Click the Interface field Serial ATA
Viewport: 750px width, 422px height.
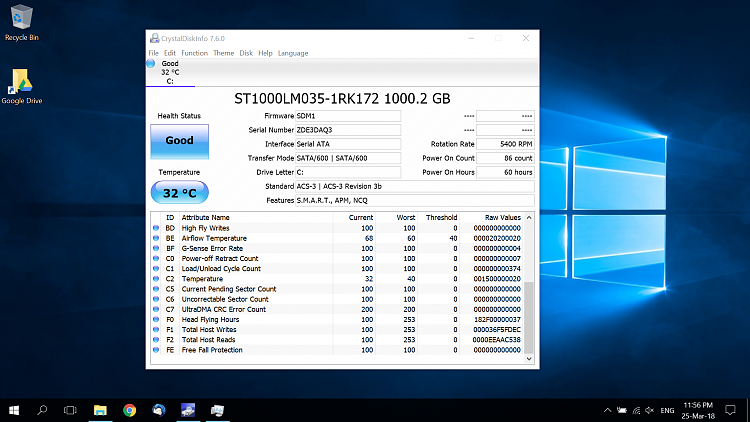click(348, 144)
